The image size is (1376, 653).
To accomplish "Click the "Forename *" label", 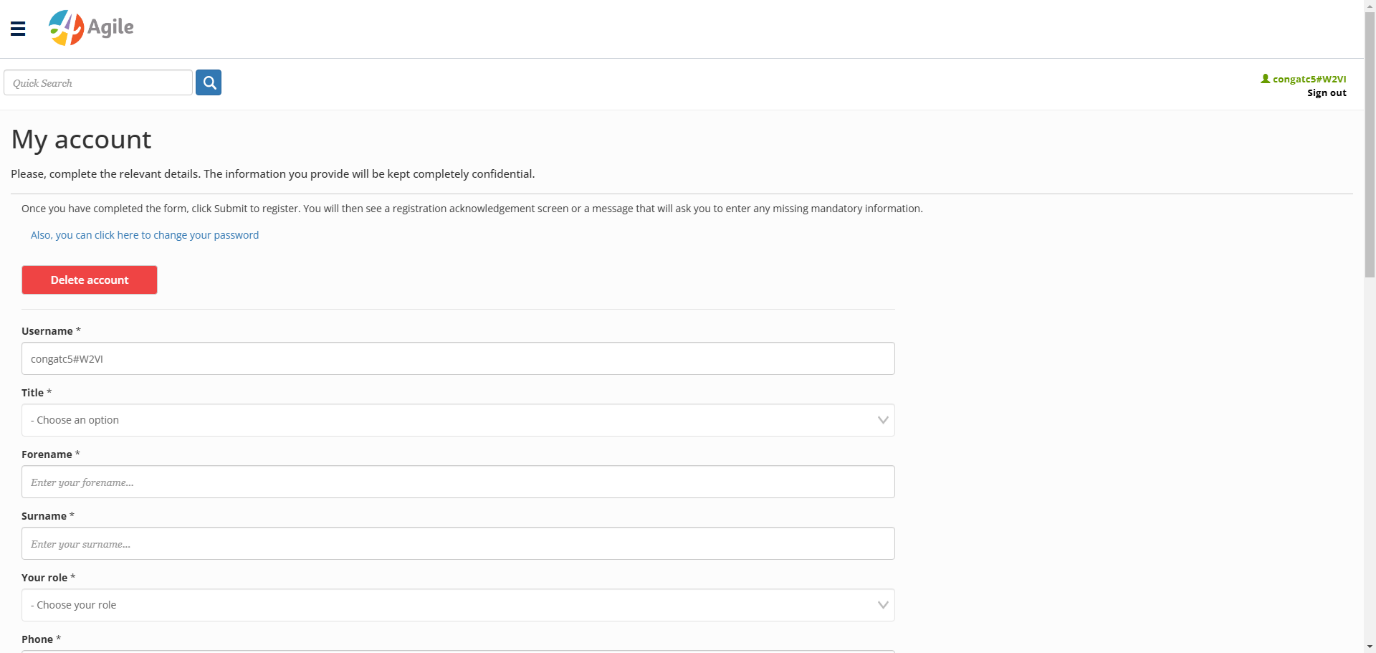I will coord(51,454).
